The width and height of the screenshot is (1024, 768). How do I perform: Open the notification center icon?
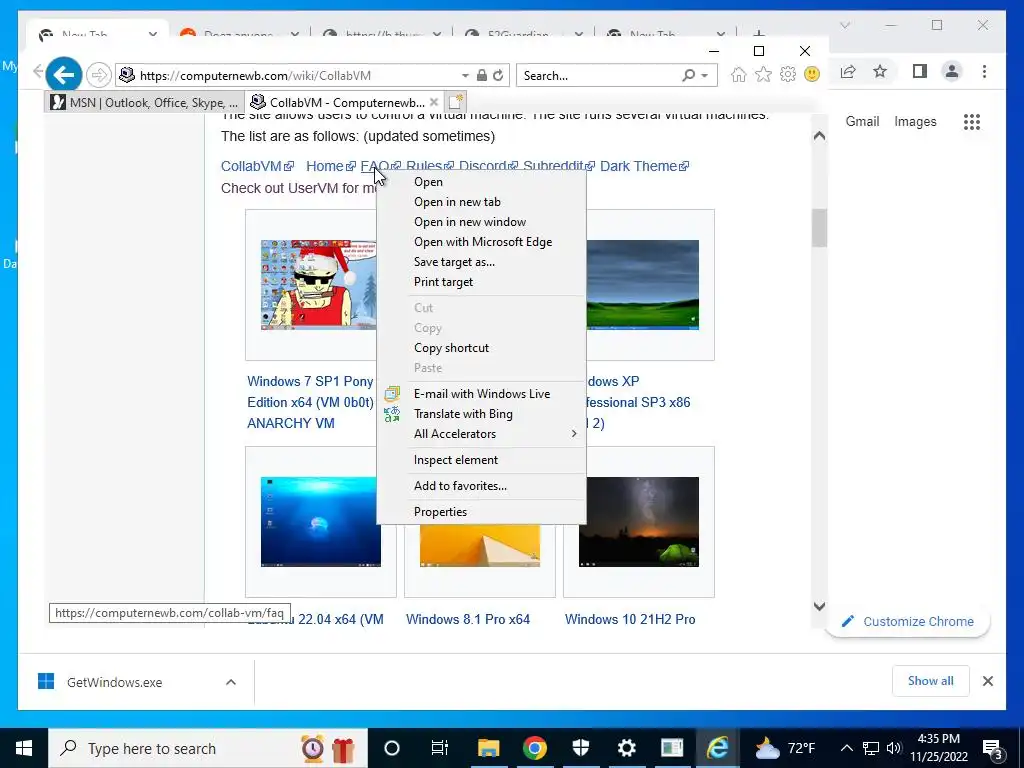pos(993,749)
